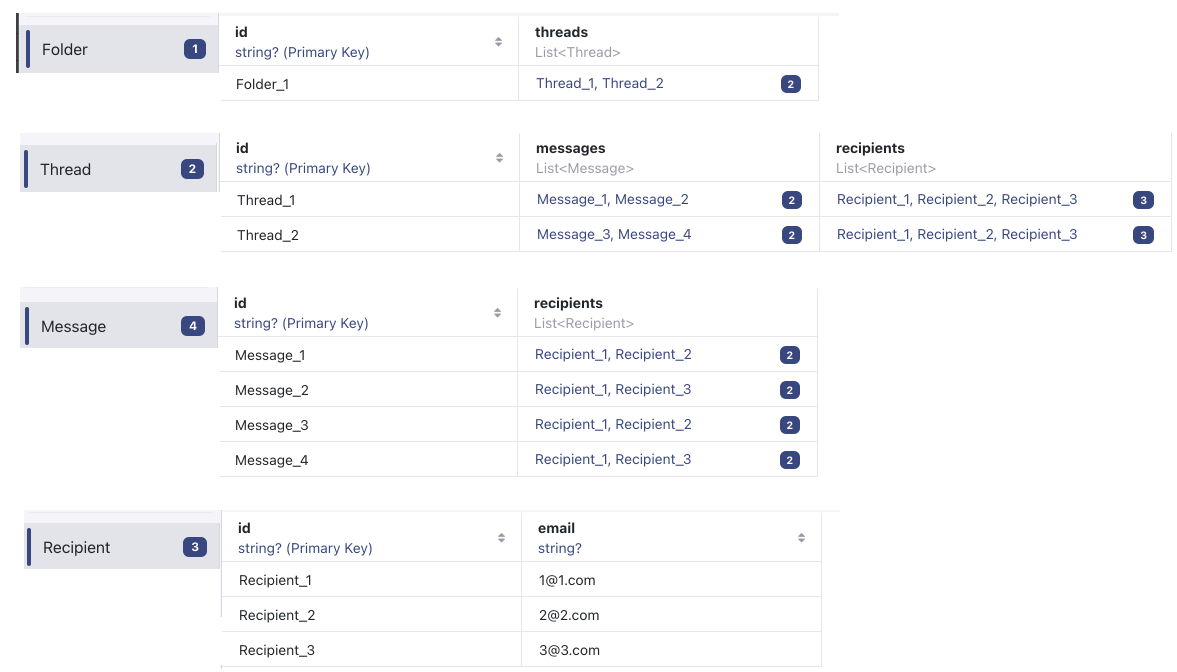Sort the Thread table by id

coord(497,157)
